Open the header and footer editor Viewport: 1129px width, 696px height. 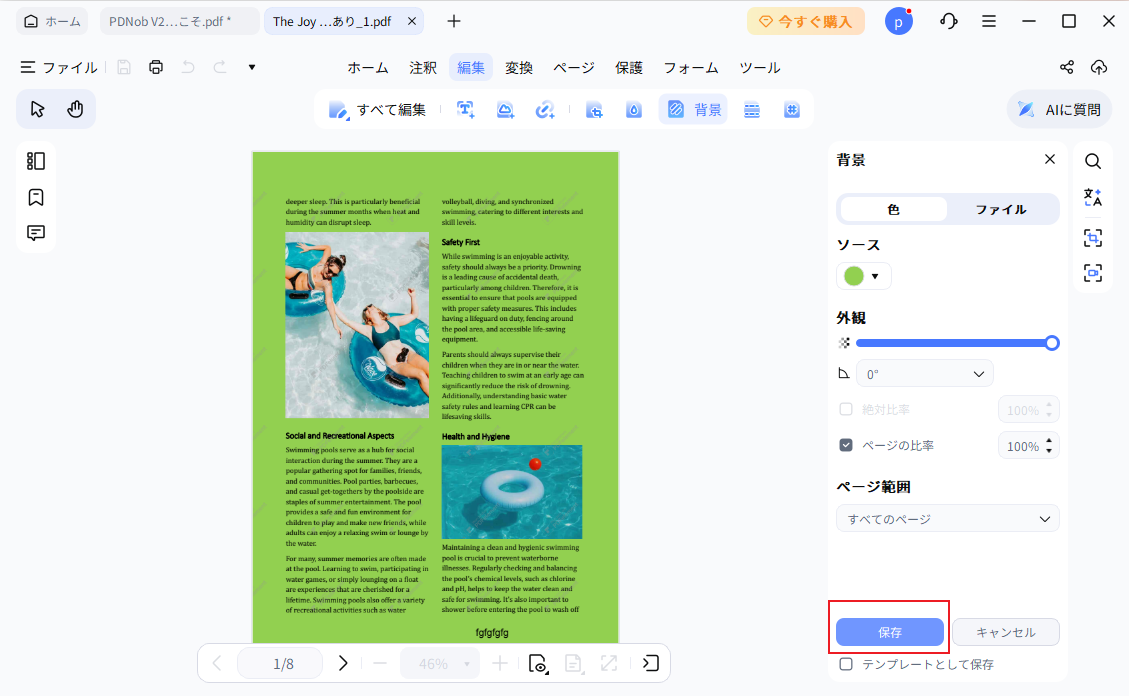pos(752,109)
